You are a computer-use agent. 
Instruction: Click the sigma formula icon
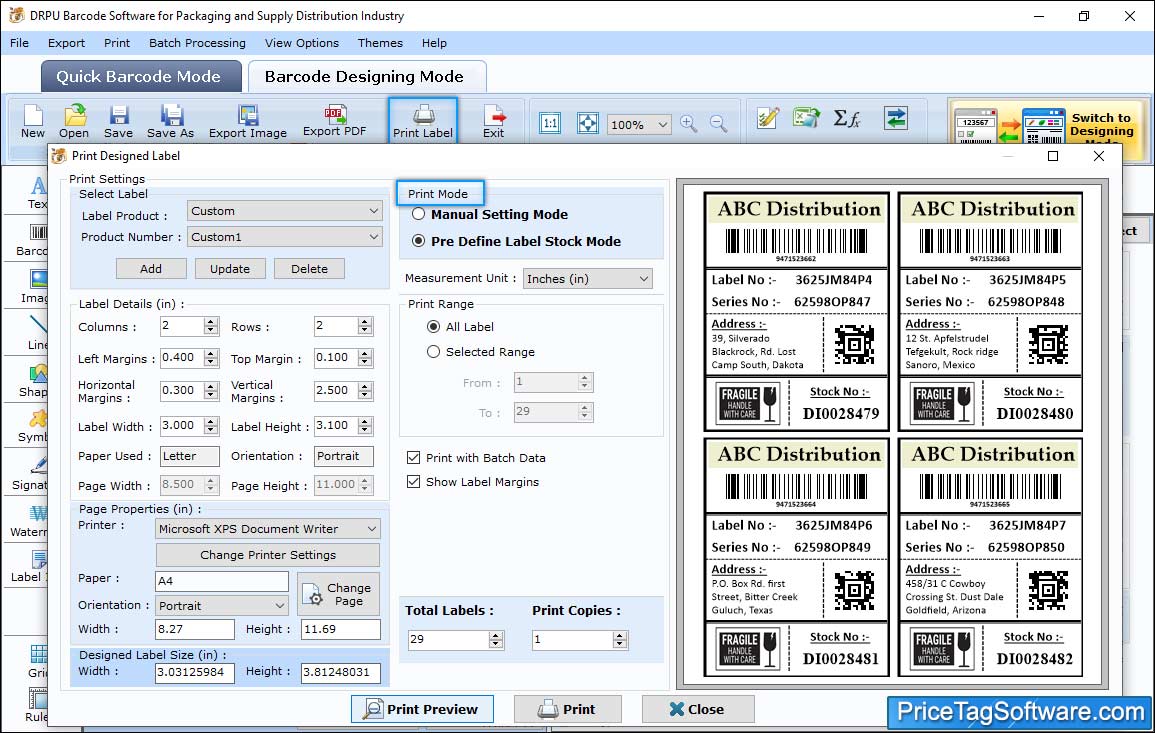846,118
